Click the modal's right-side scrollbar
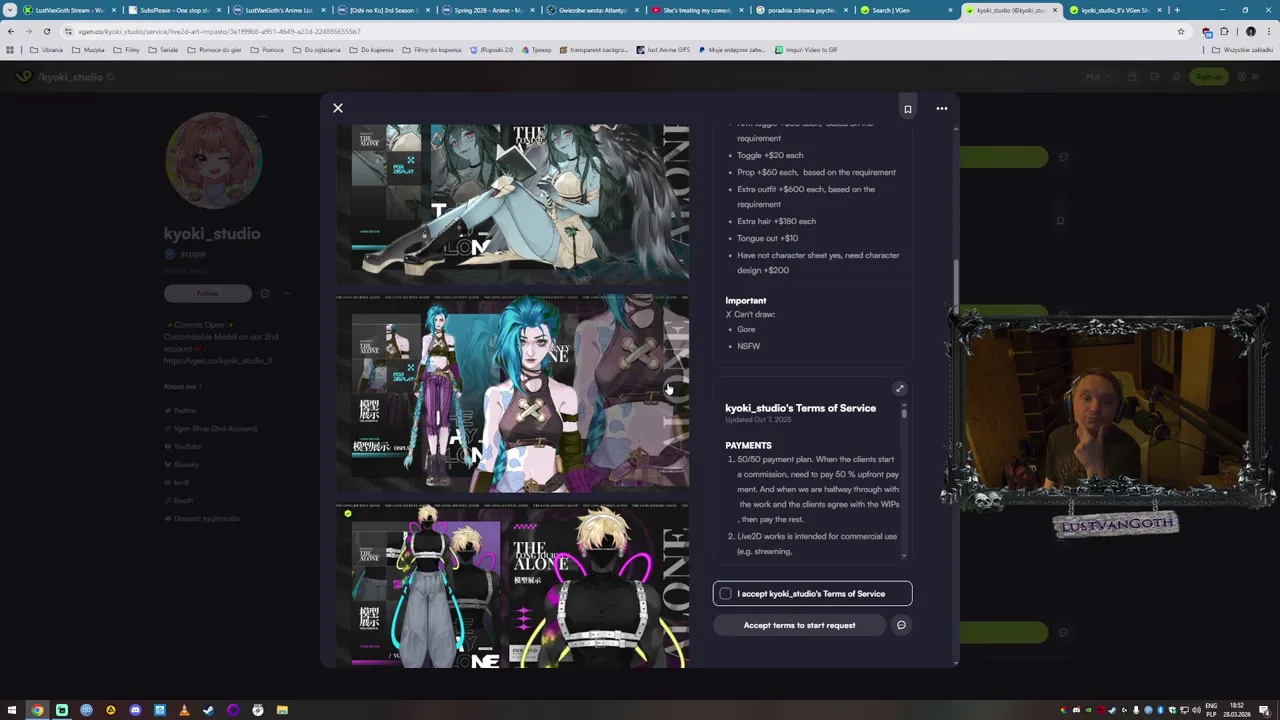Viewport: 1280px width, 720px height. click(x=956, y=285)
